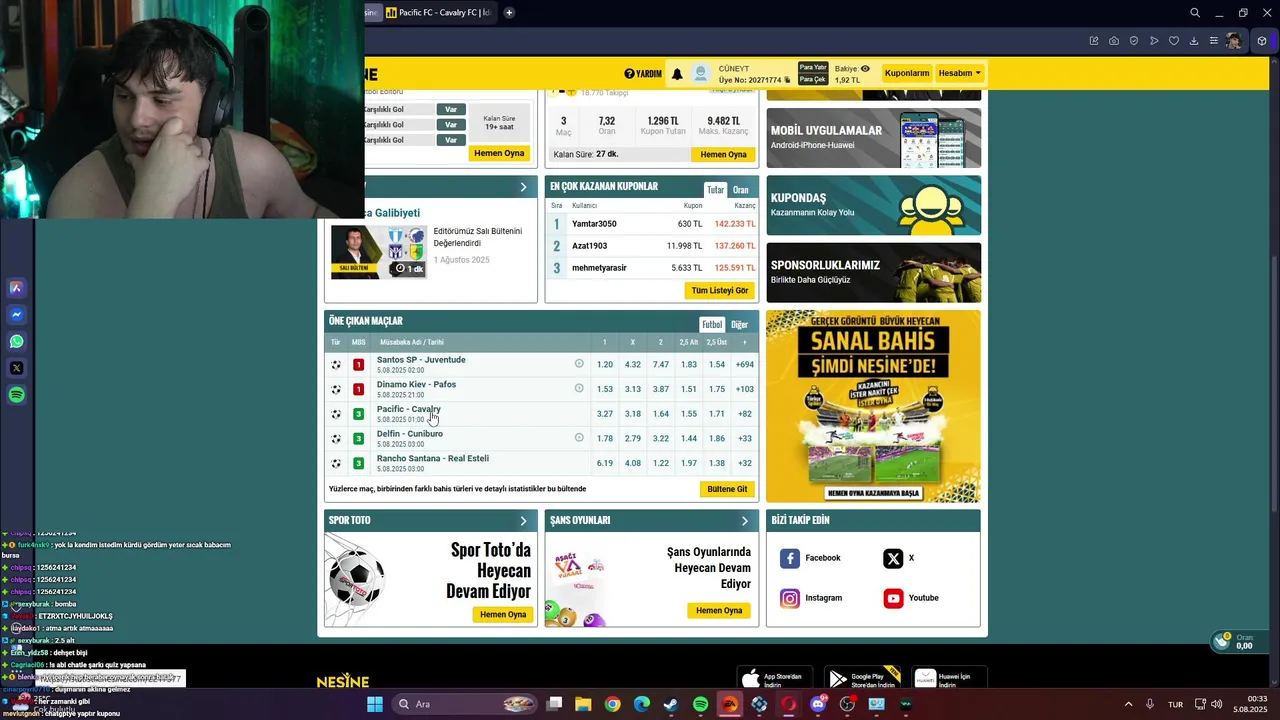Open the downloads icon in browser toolbar
Viewport: 1280px width, 720px height.
click(x=1194, y=41)
